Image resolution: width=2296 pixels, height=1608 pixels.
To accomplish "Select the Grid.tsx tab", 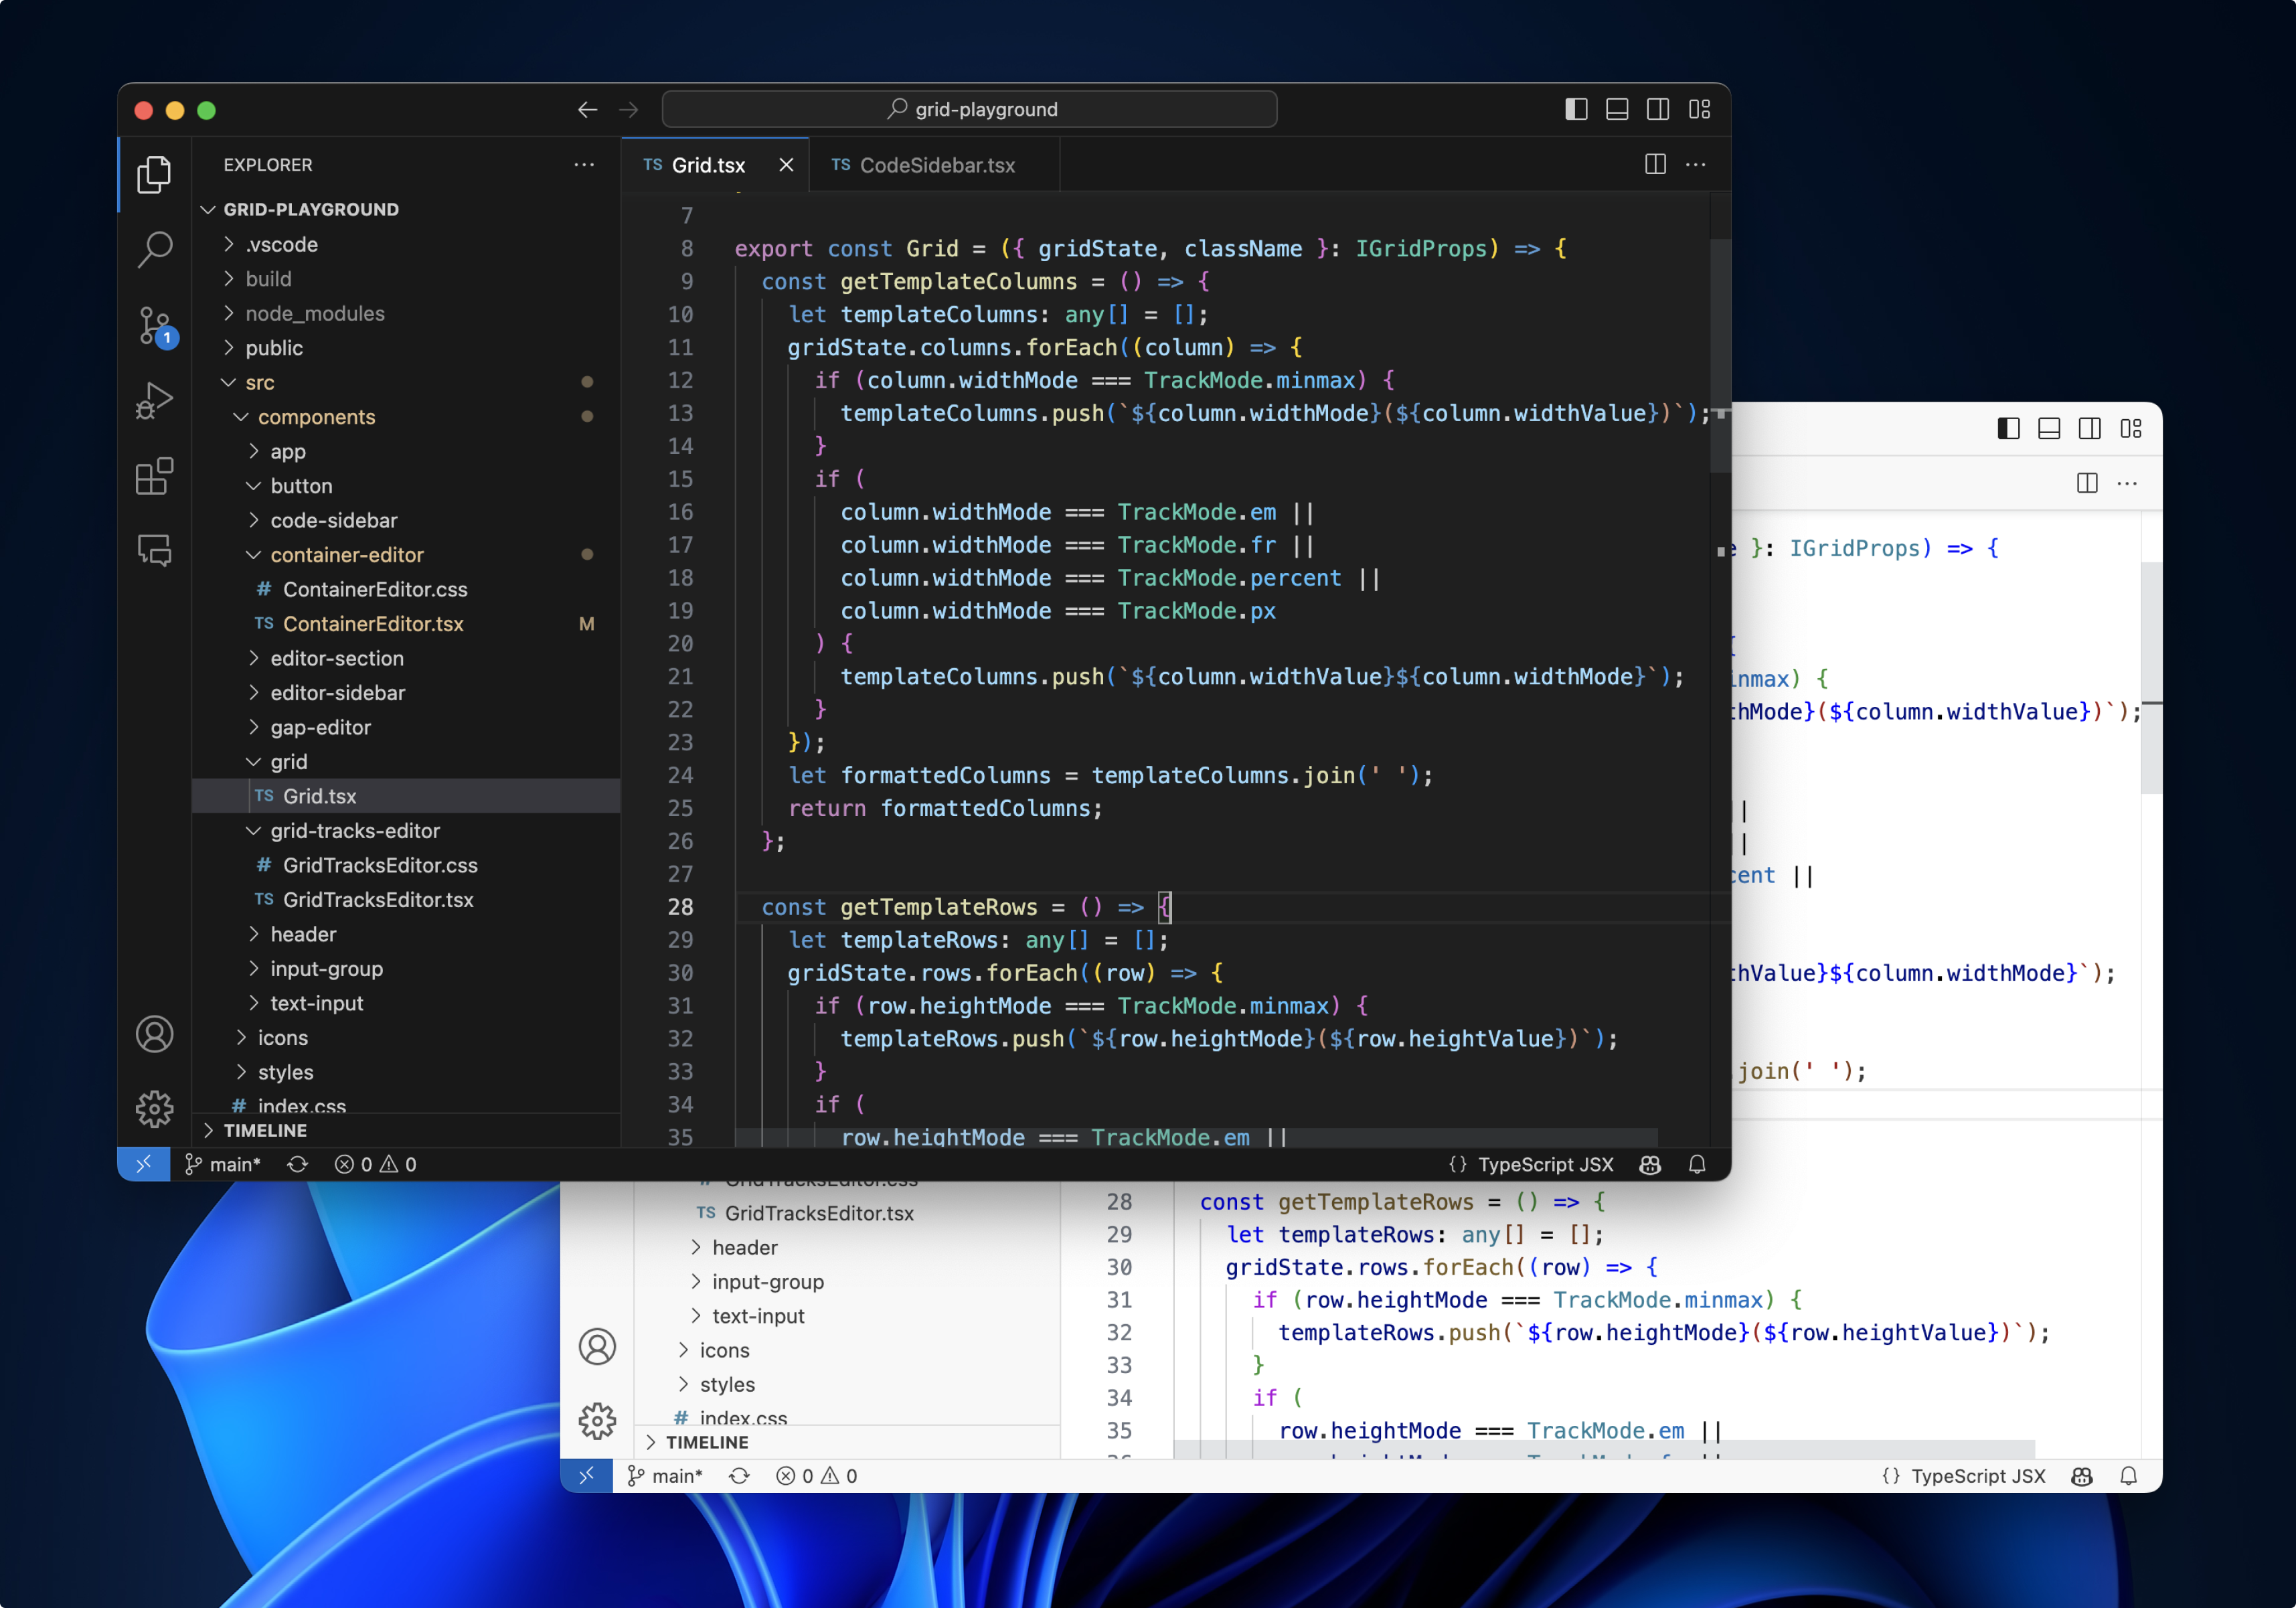I will [x=707, y=165].
